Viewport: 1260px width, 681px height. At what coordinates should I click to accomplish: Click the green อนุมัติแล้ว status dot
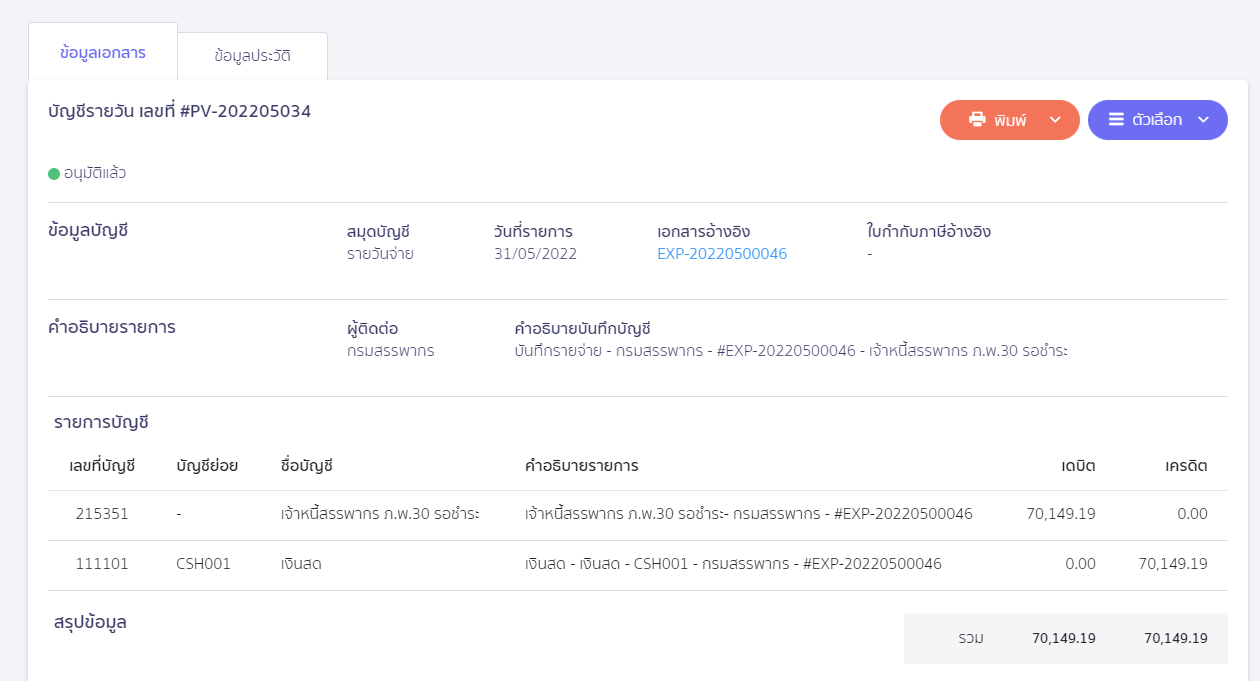[x=54, y=174]
